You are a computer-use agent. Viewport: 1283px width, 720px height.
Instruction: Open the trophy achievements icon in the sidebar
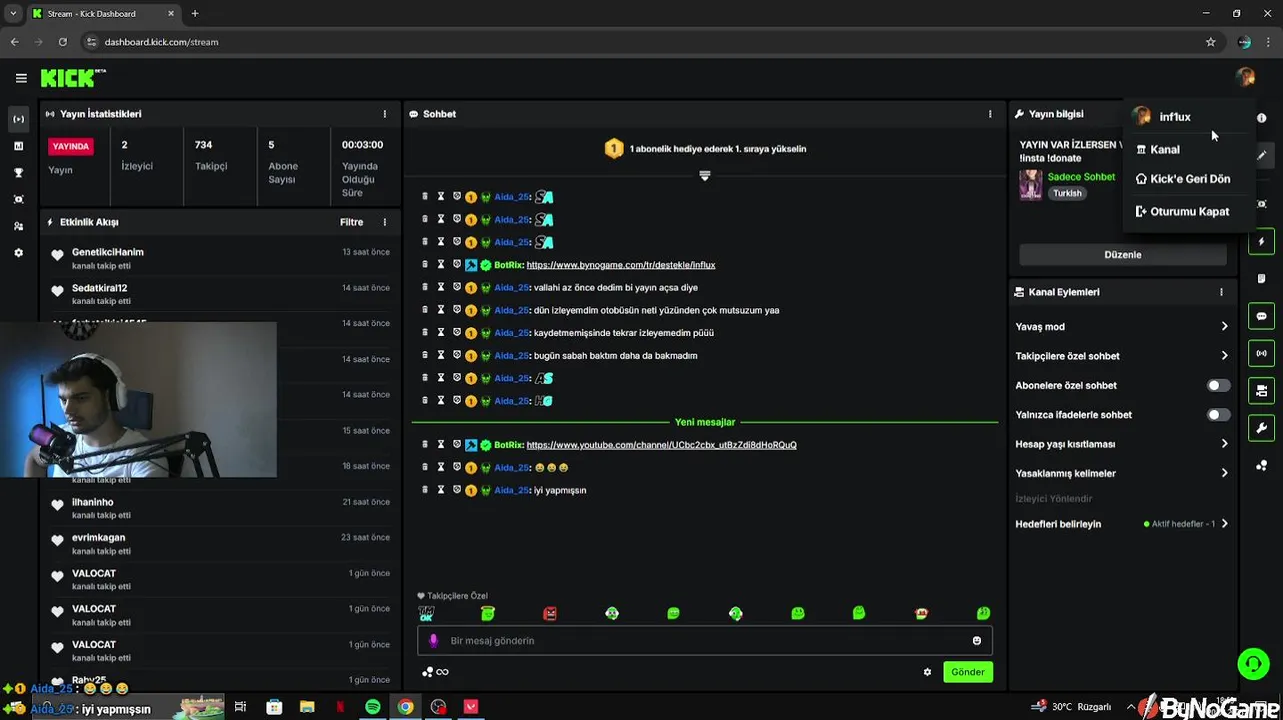click(x=18, y=173)
